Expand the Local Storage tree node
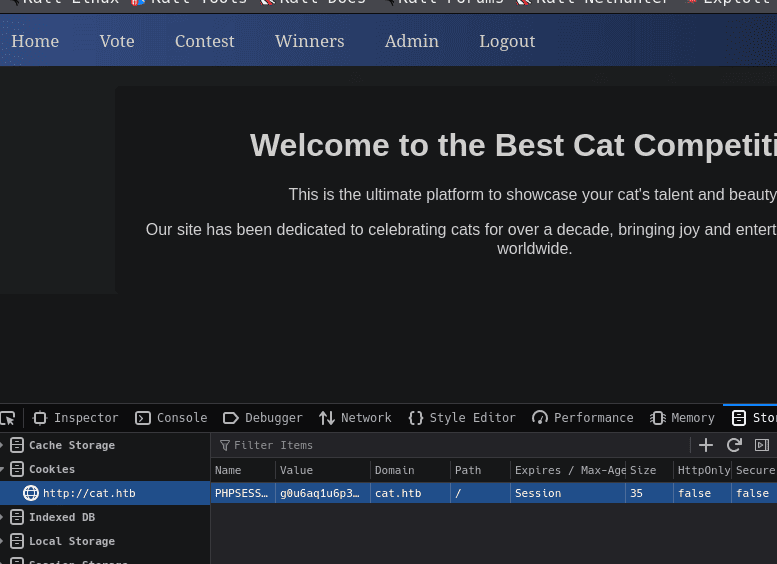 click(3, 541)
